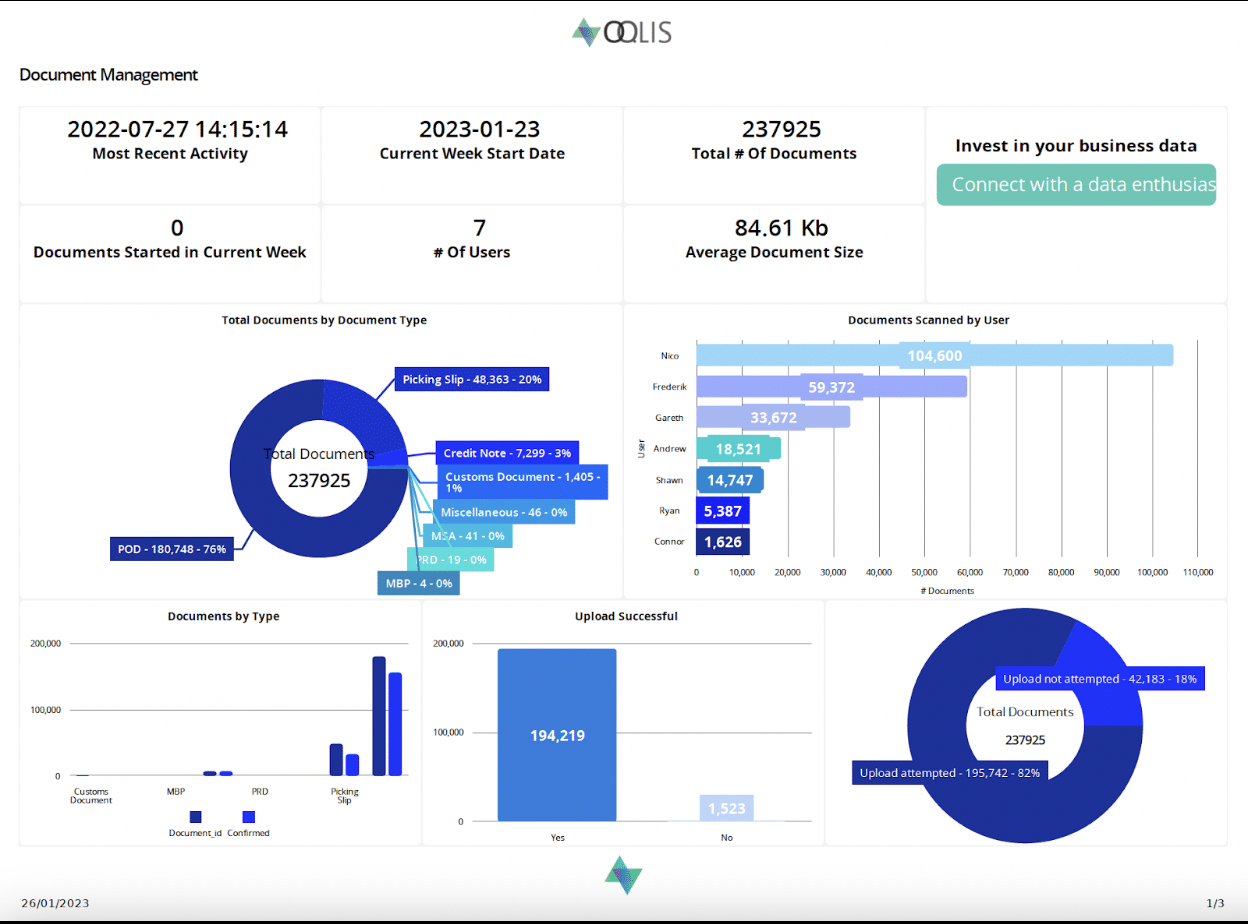Click the Documents Started in Current Week label
This screenshot has width=1248, height=924.
[x=170, y=252]
